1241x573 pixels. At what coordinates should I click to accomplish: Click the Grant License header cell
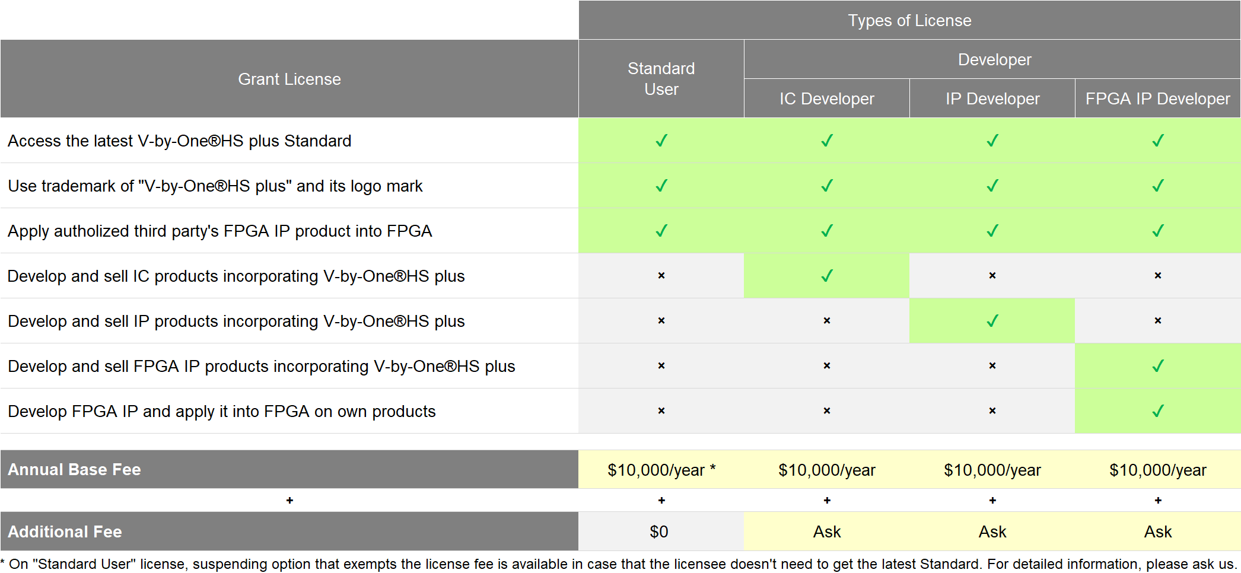coord(289,79)
